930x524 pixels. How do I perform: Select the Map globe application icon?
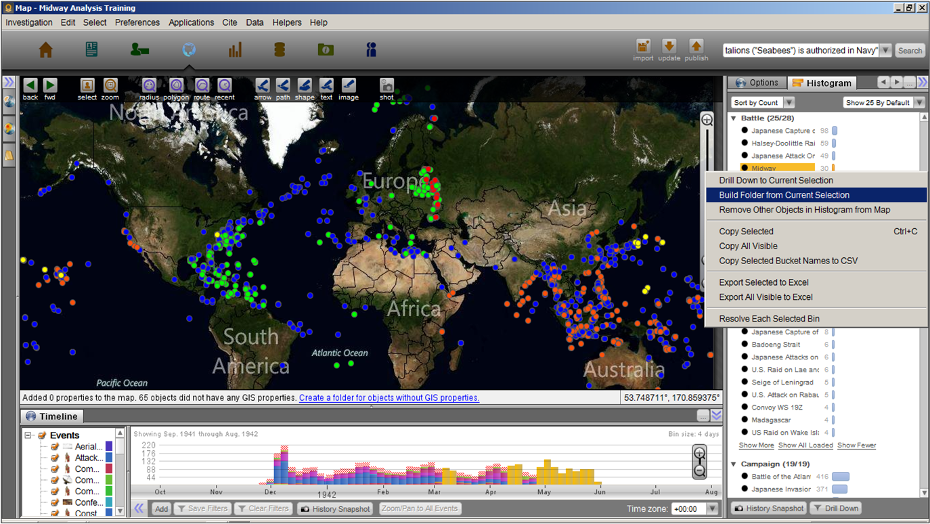click(x=189, y=49)
